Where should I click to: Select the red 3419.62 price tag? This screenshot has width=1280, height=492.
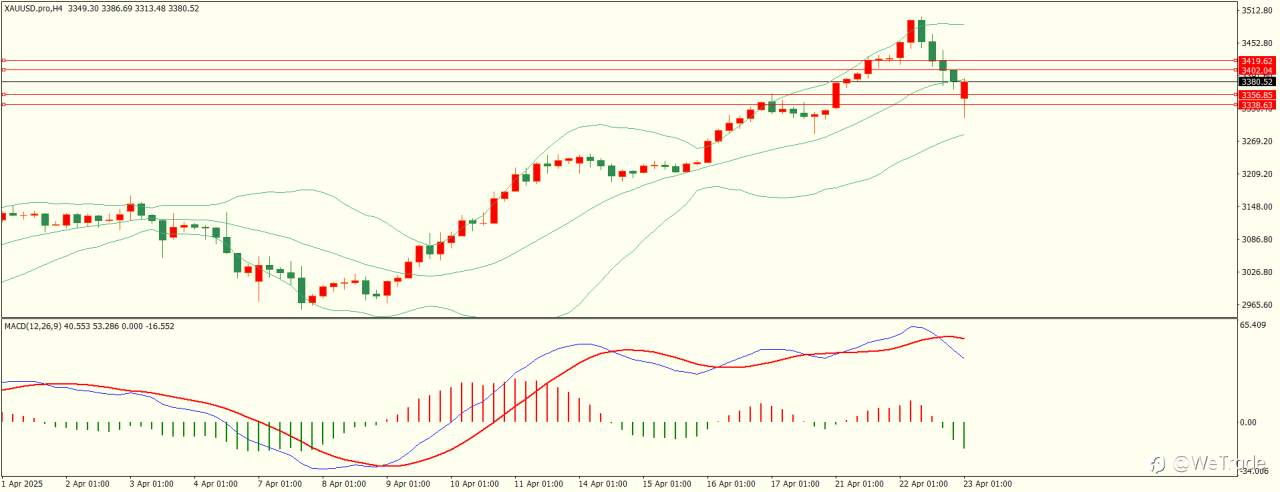click(x=1256, y=61)
